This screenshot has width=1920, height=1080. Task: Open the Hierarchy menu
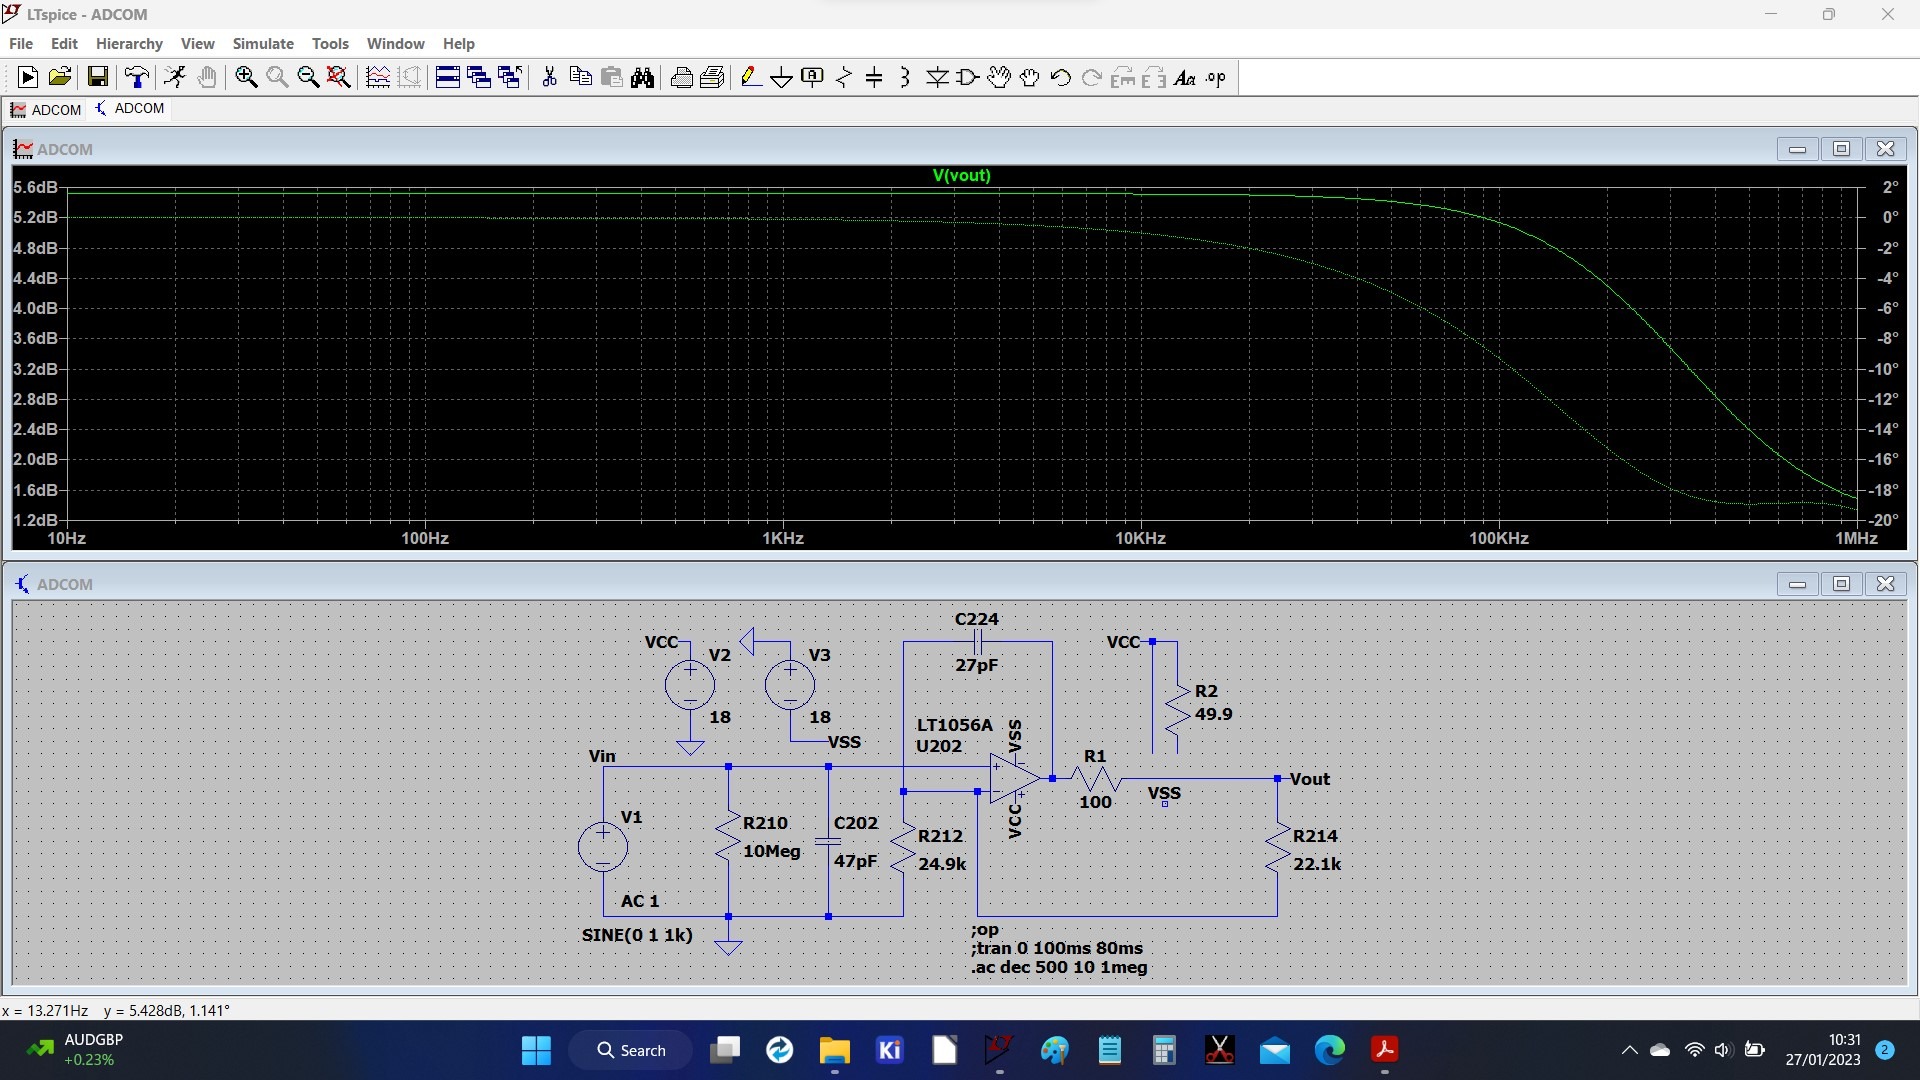click(129, 43)
